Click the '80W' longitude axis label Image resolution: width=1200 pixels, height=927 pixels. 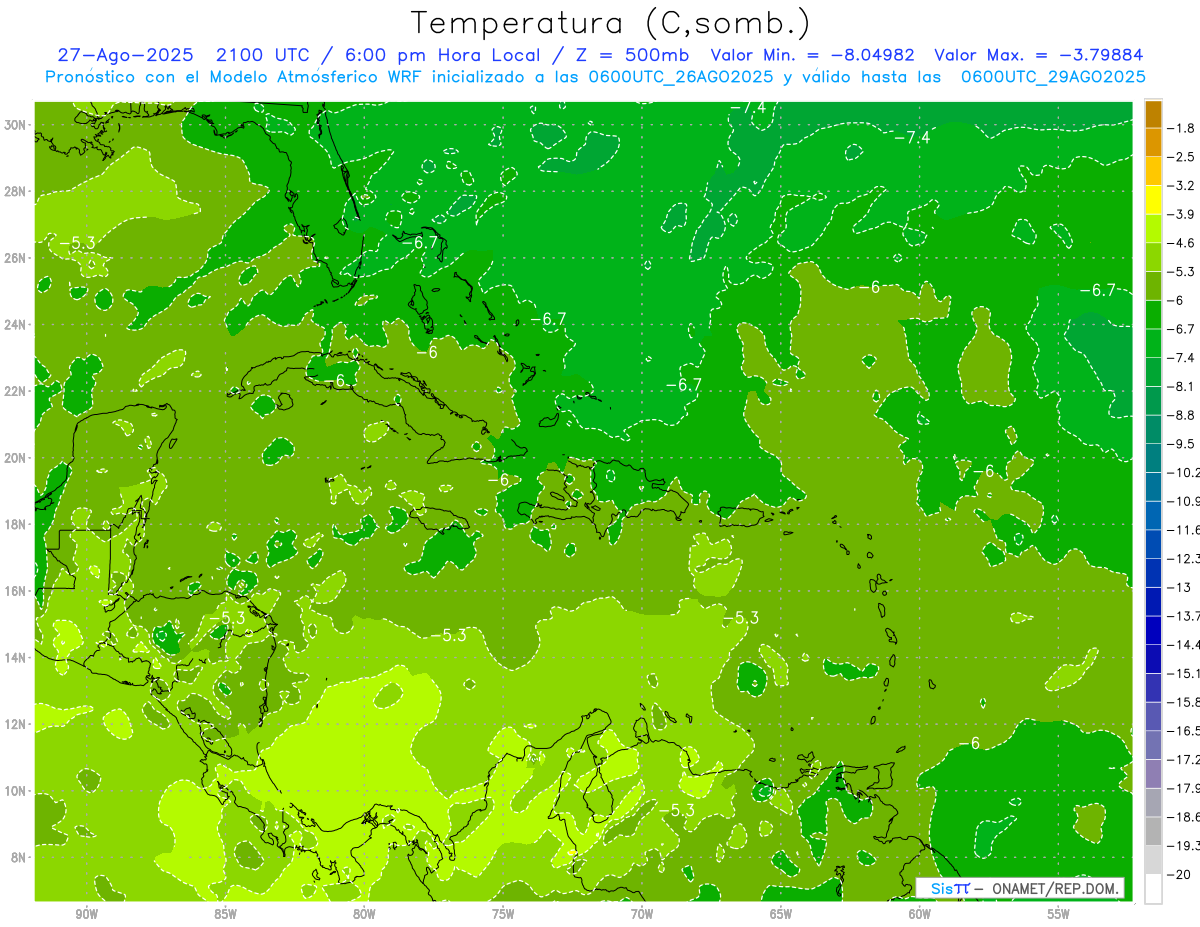pyautogui.click(x=364, y=914)
